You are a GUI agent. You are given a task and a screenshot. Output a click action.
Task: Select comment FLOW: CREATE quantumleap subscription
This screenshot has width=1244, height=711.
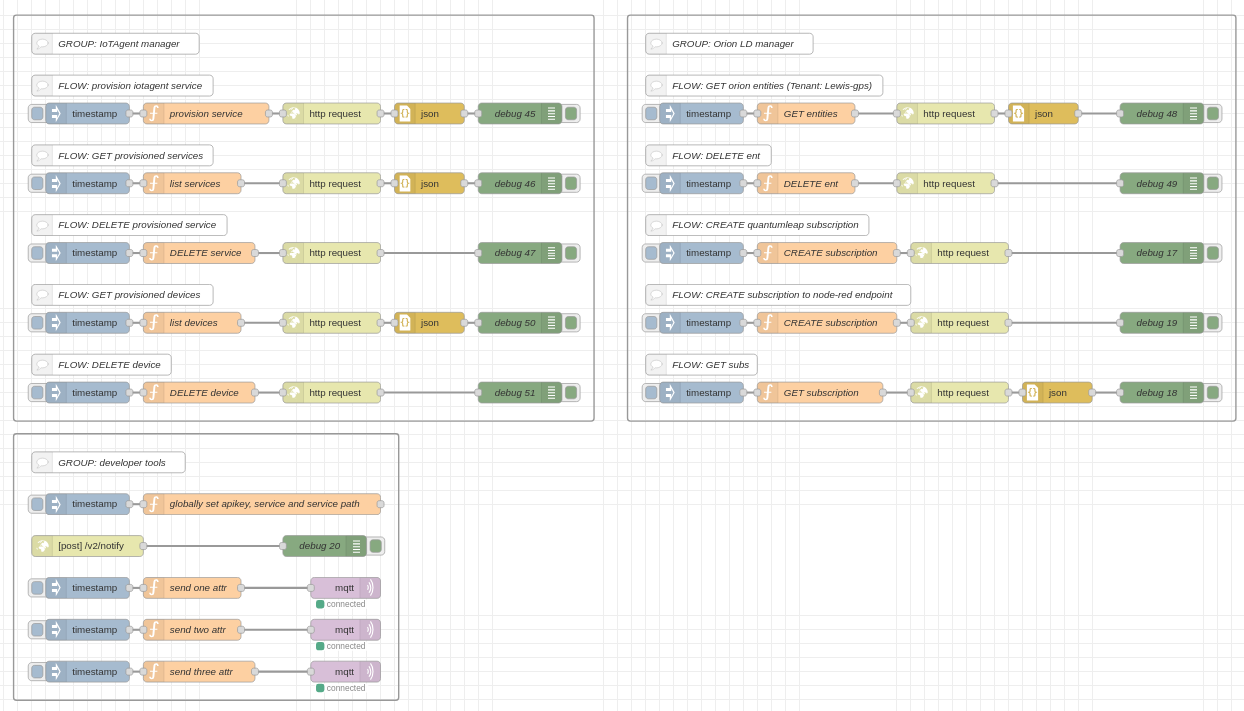(x=757, y=225)
